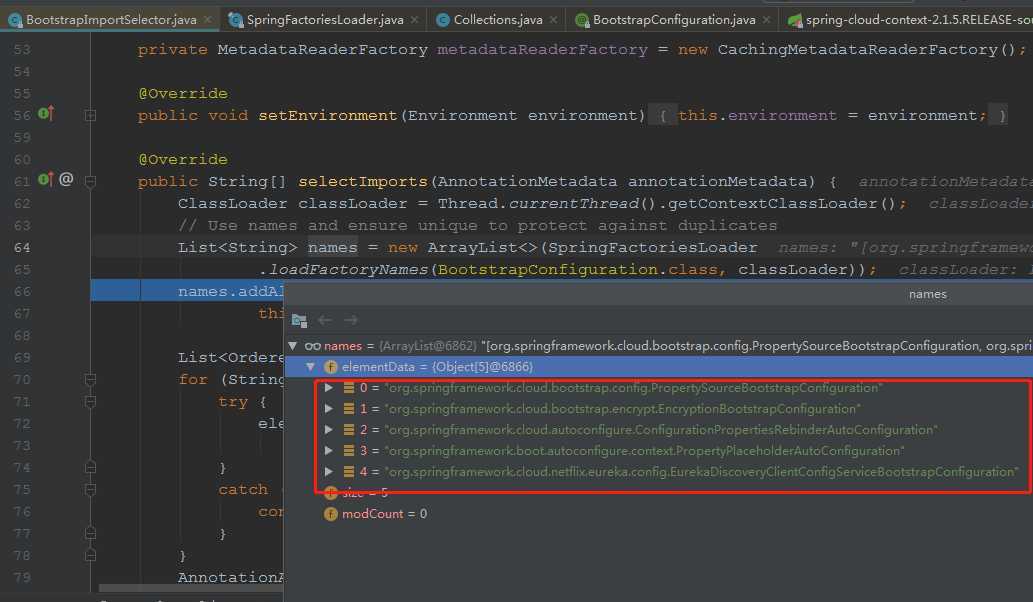The image size is (1033, 602).
Task: Click the watch glasses icon beside names
Action: pyautogui.click(x=312, y=346)
